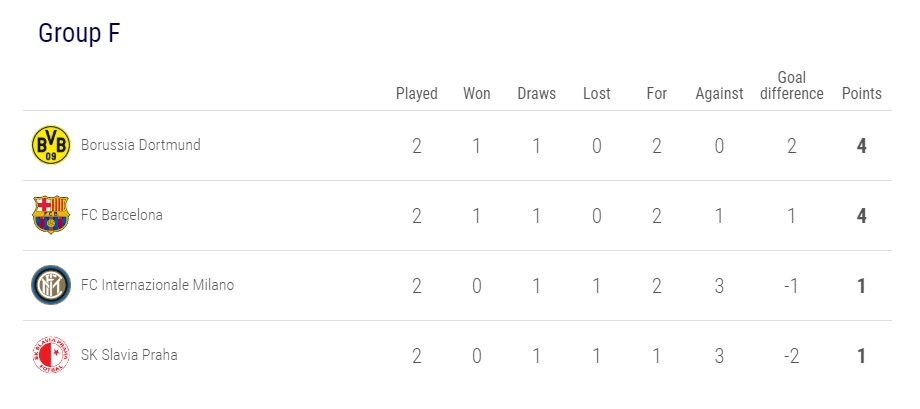The image size is (920, 409).
Task: Click Inter Milan's Against goals value
Action: click(x=720, y=286)
